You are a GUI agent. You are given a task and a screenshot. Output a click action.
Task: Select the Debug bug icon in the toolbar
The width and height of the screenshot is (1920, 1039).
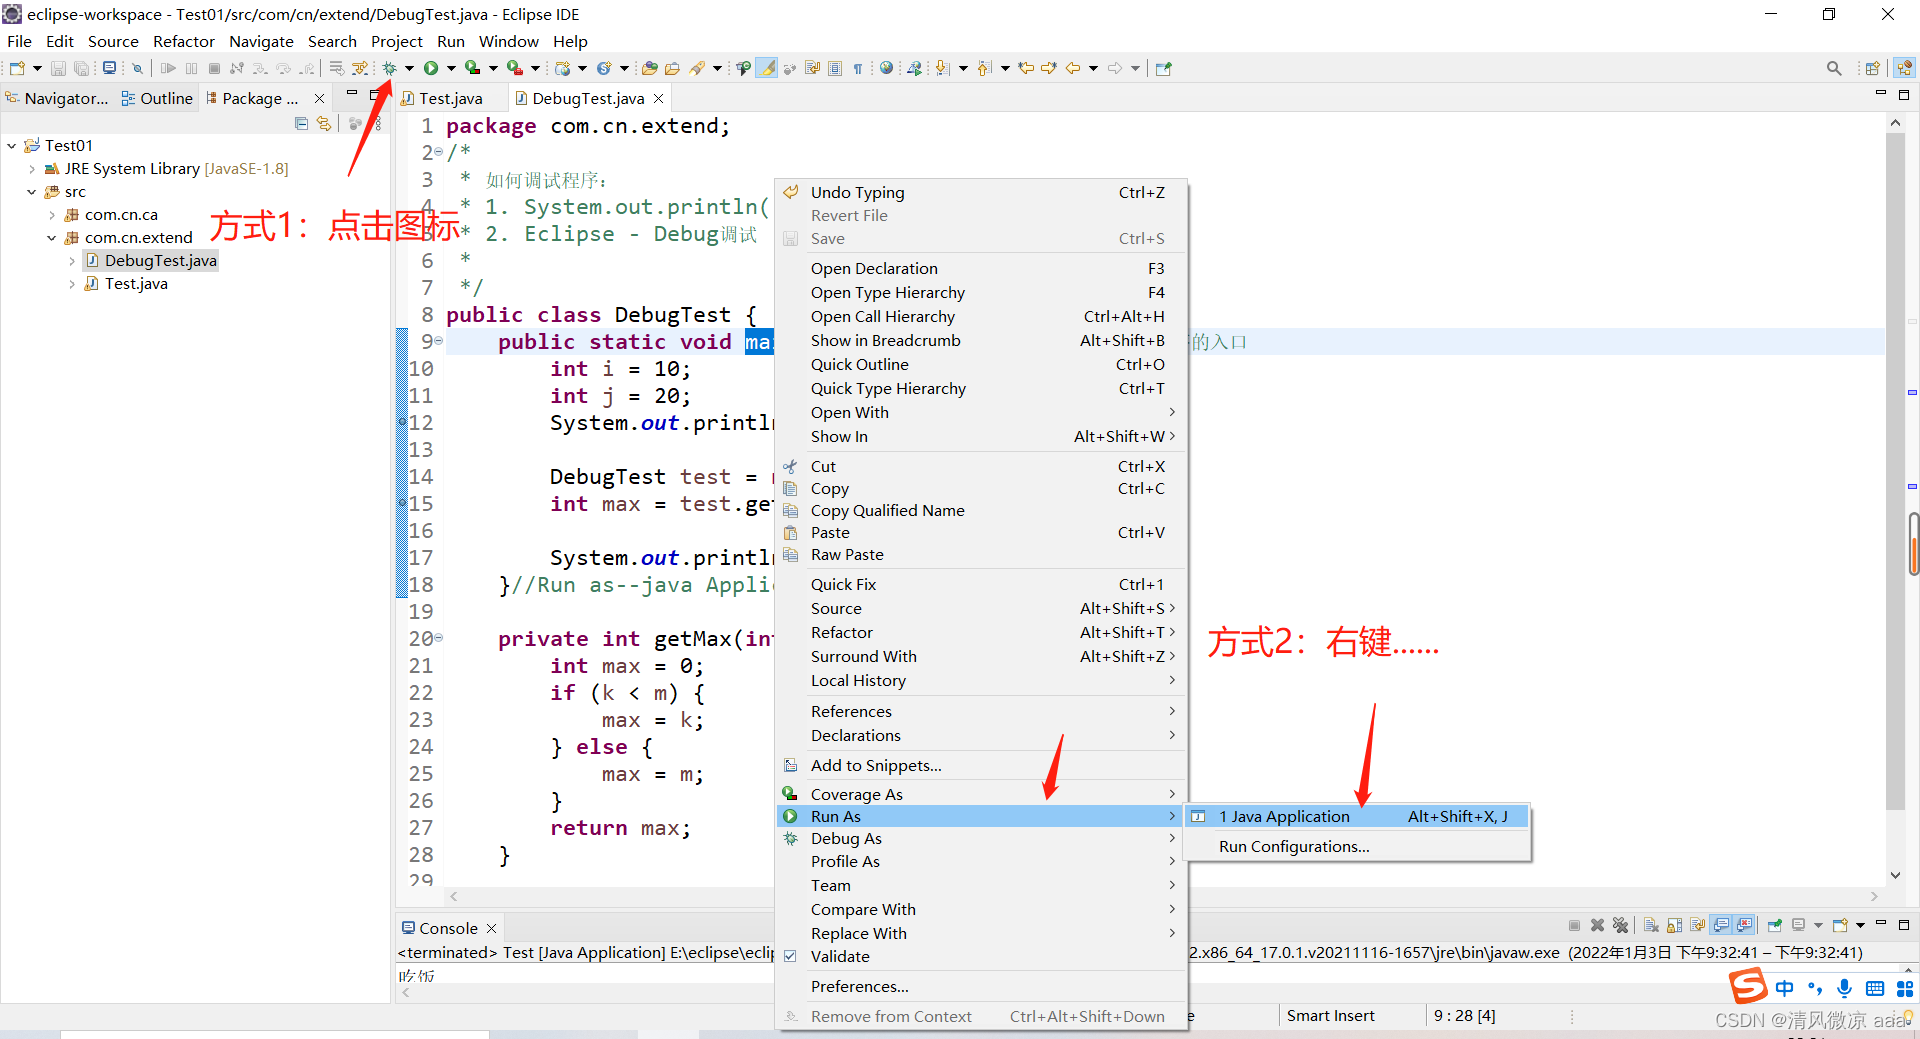pyautogui.click(x=390, y=68)
